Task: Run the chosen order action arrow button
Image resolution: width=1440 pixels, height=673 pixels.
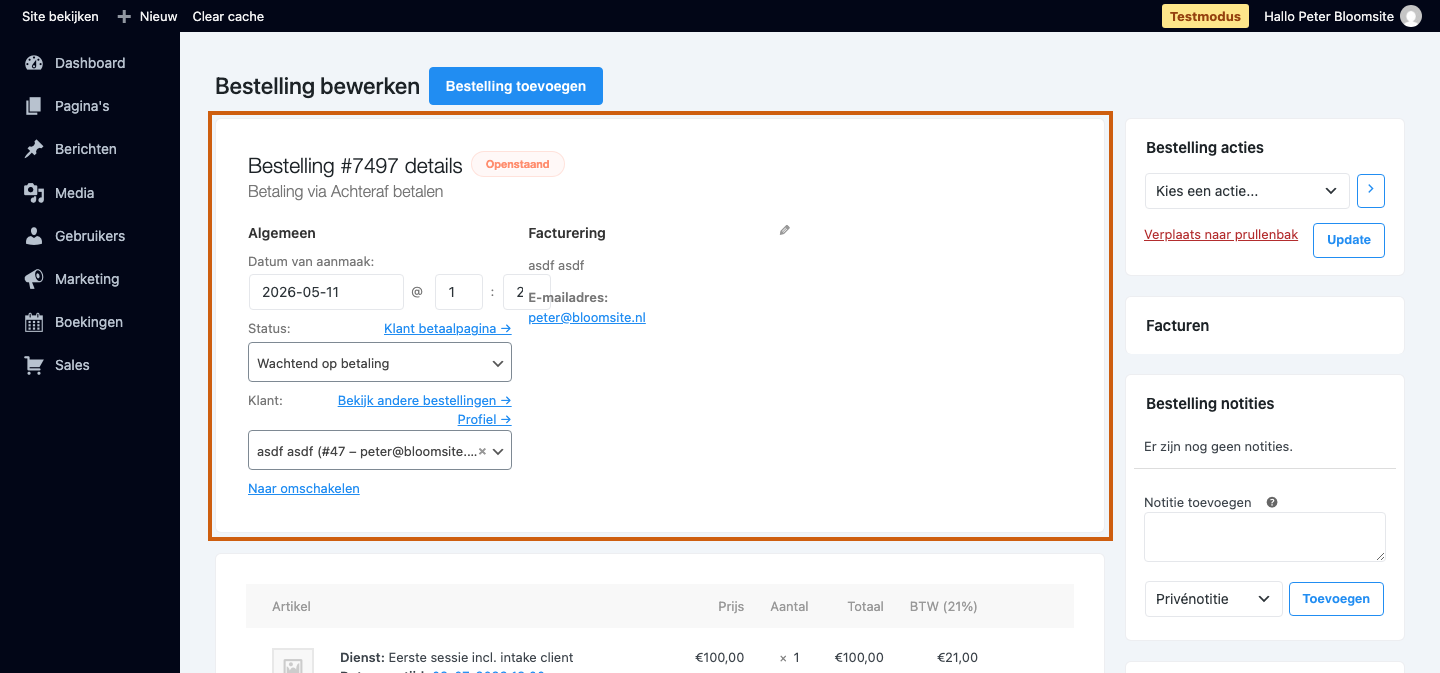Action: 1371,190
